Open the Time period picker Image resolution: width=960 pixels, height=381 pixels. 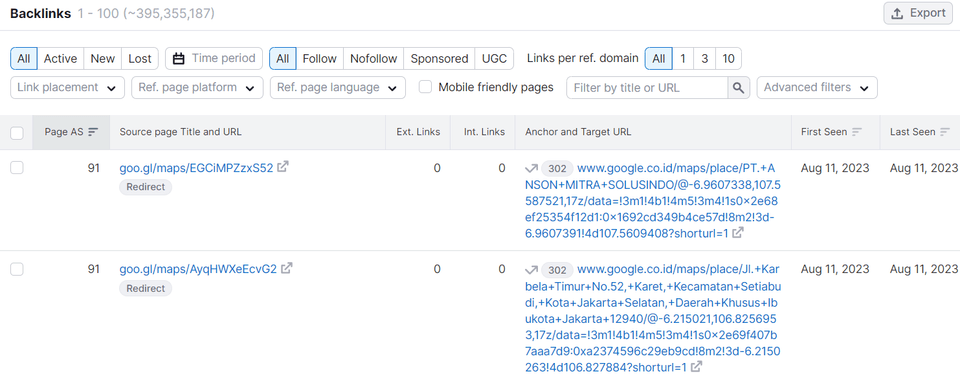pyautogui.click(x=214, y=59)
